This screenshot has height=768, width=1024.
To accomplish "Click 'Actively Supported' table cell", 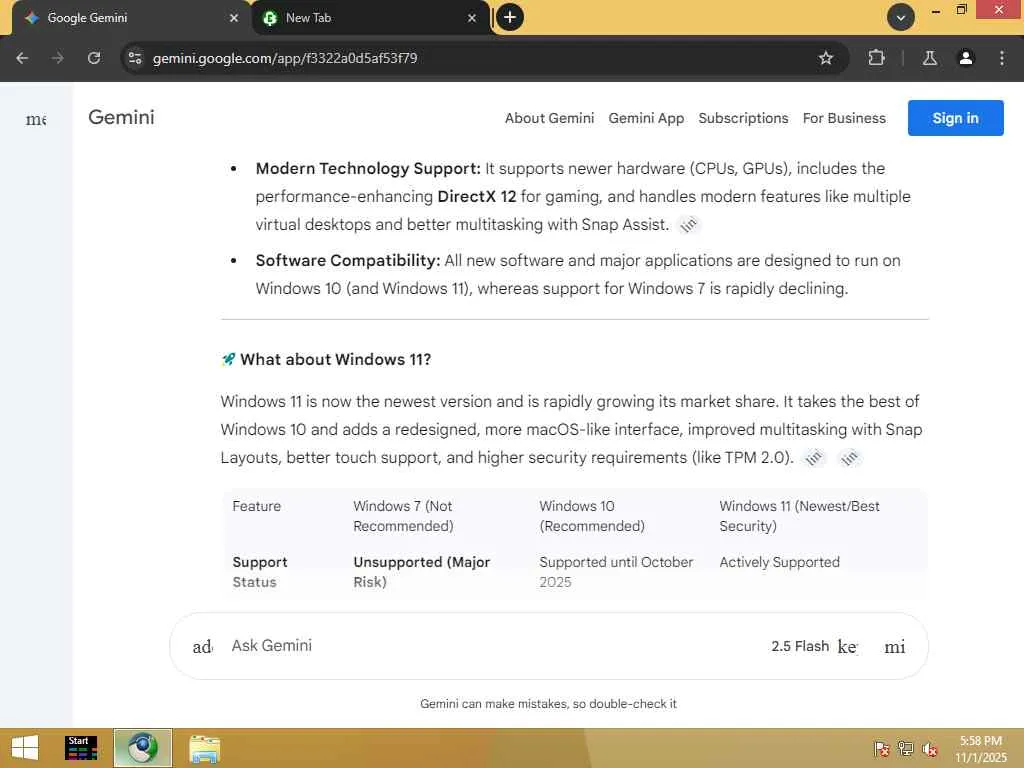I will coord(779,562).
